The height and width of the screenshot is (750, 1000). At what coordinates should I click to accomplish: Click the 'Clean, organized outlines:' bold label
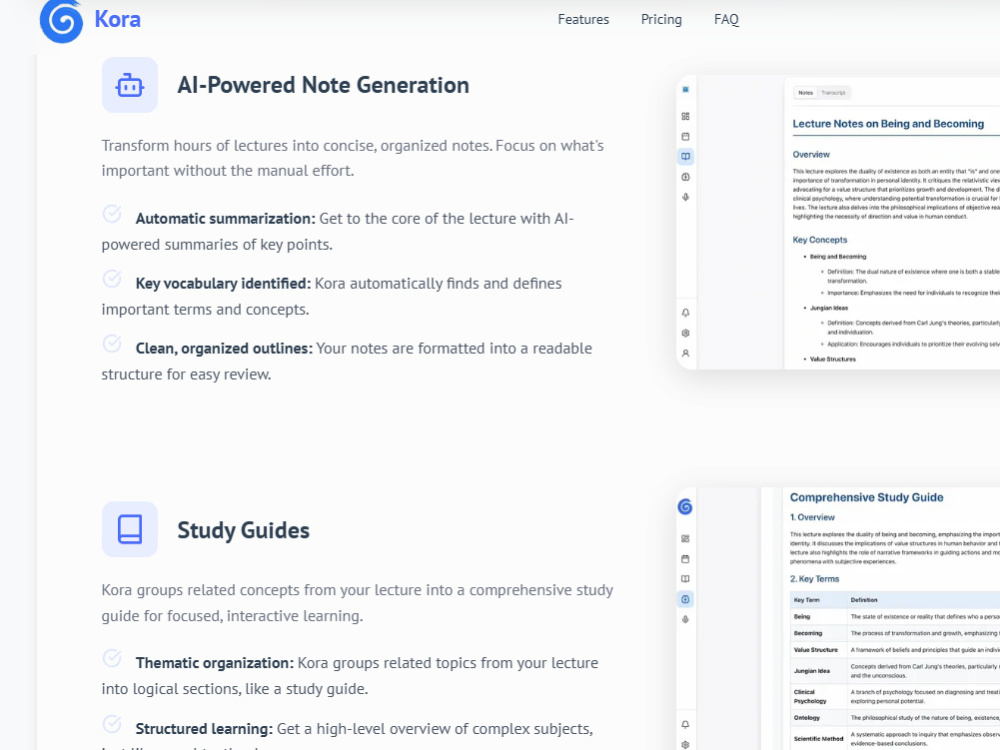pyautogui.click(x=224, y=349)
